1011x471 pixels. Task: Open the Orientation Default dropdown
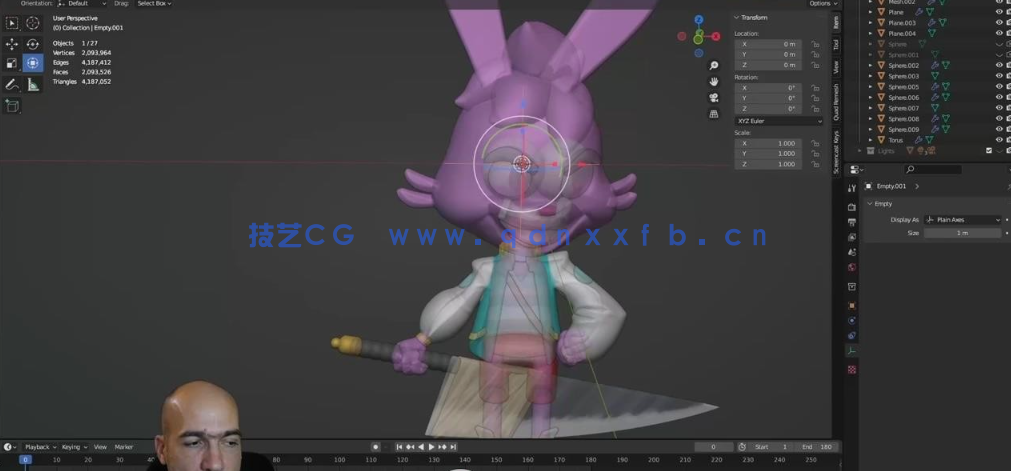(x=83, y=3)
